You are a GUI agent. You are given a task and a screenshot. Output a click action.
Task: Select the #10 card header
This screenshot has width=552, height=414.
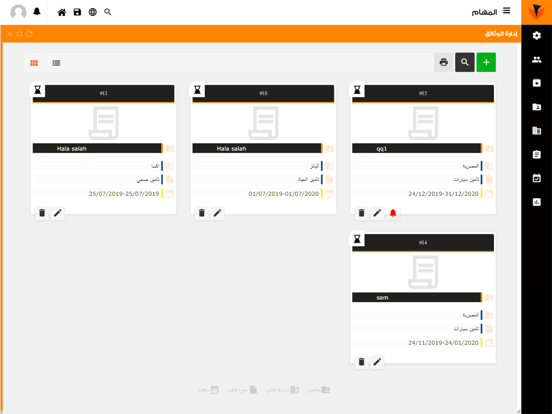(263, 94)
